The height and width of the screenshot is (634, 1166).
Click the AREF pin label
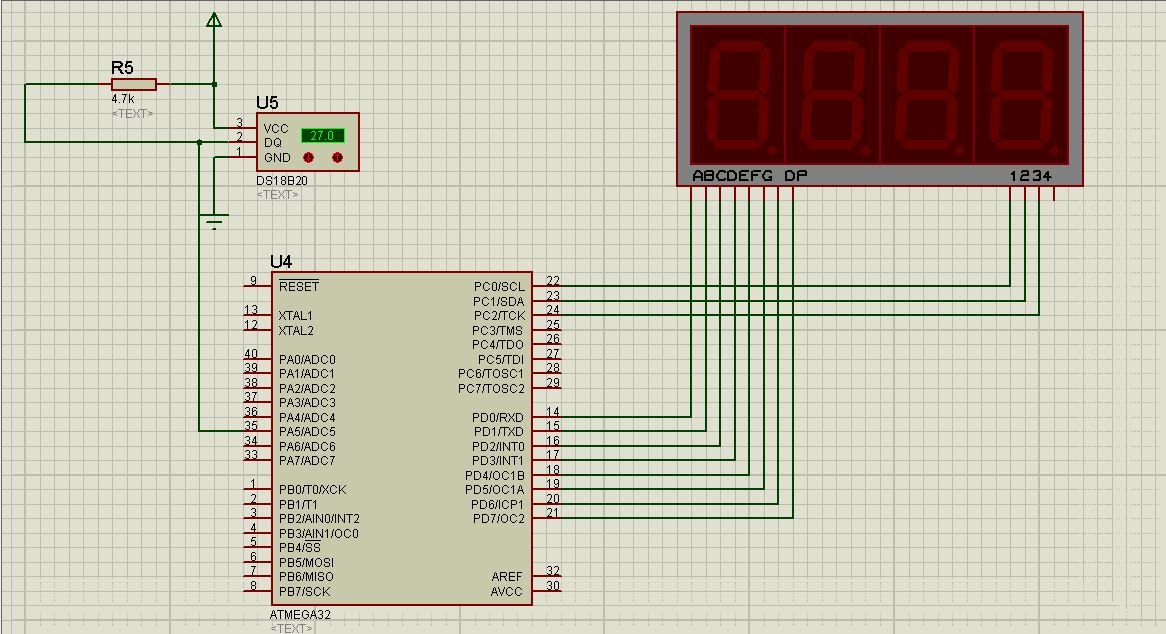pos(506,577)
